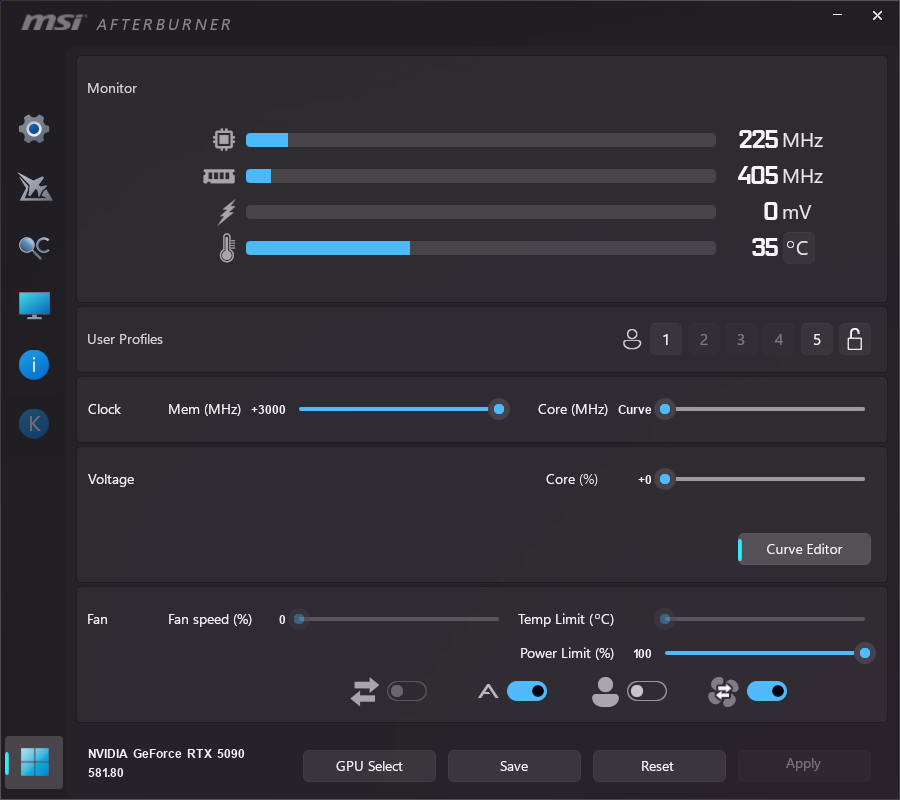The image size is (900, 800).
Task: Turn off the fan sync toggle
Action: tap(766, 691)
